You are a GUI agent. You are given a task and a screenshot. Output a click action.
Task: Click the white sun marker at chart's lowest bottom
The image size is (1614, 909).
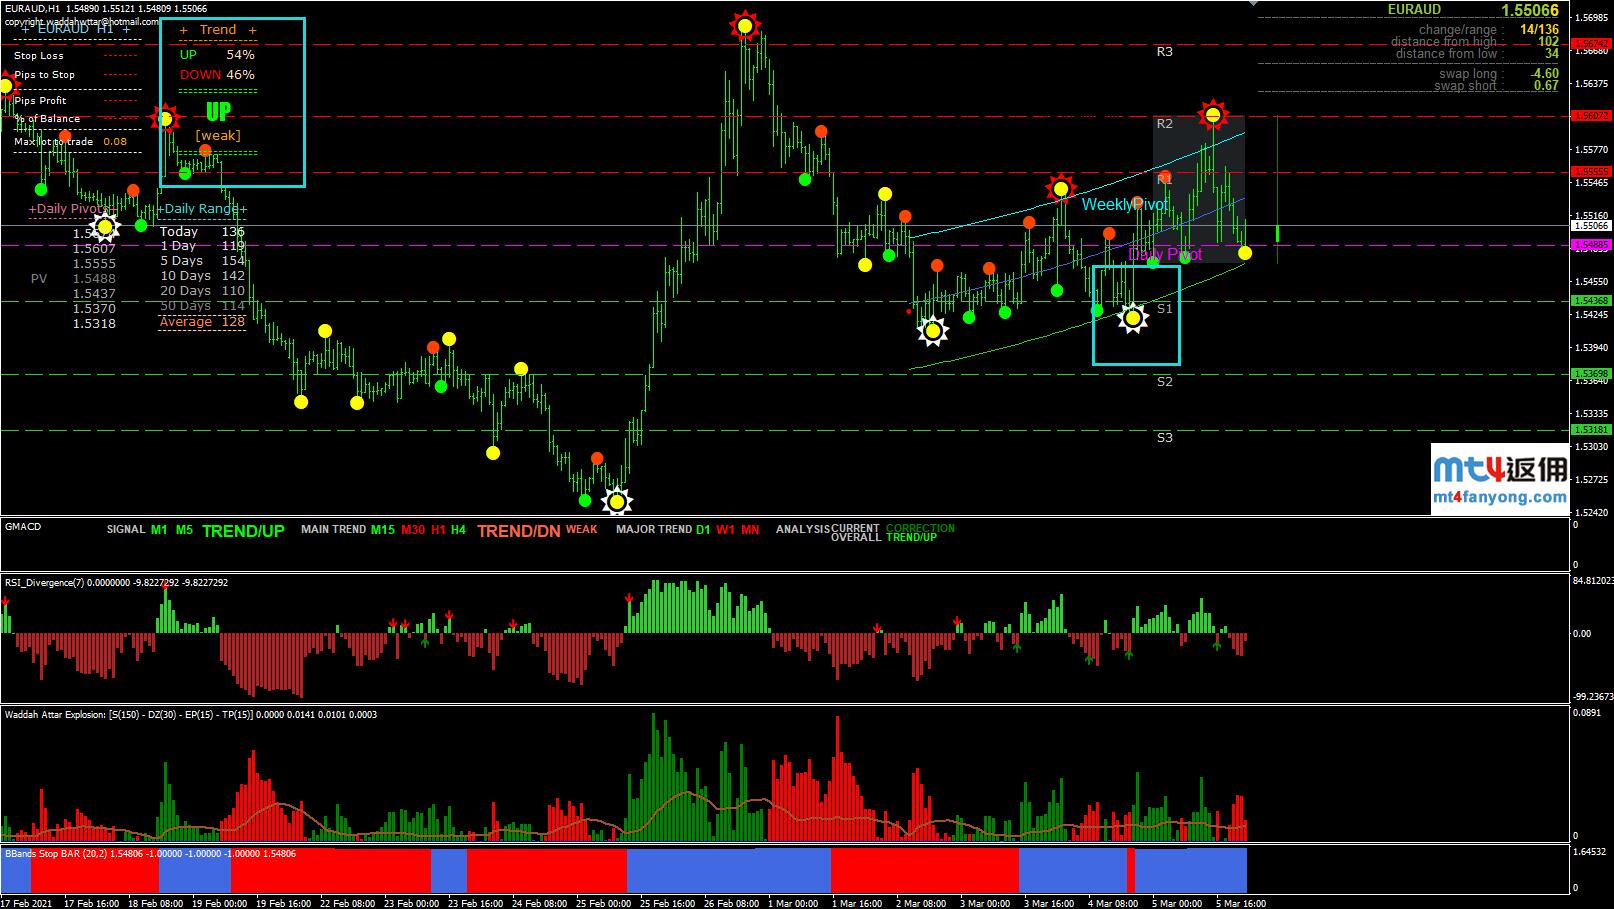click(x=617, y=501)
